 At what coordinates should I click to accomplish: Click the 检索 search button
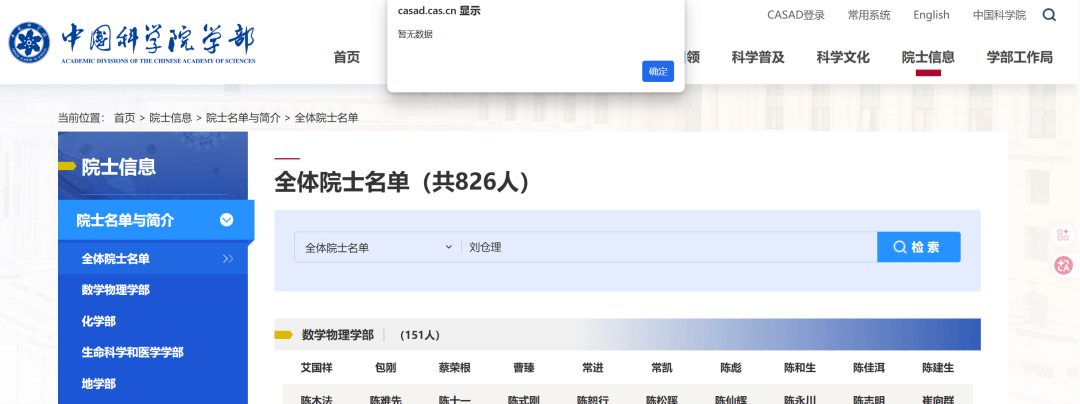[918, 247]
